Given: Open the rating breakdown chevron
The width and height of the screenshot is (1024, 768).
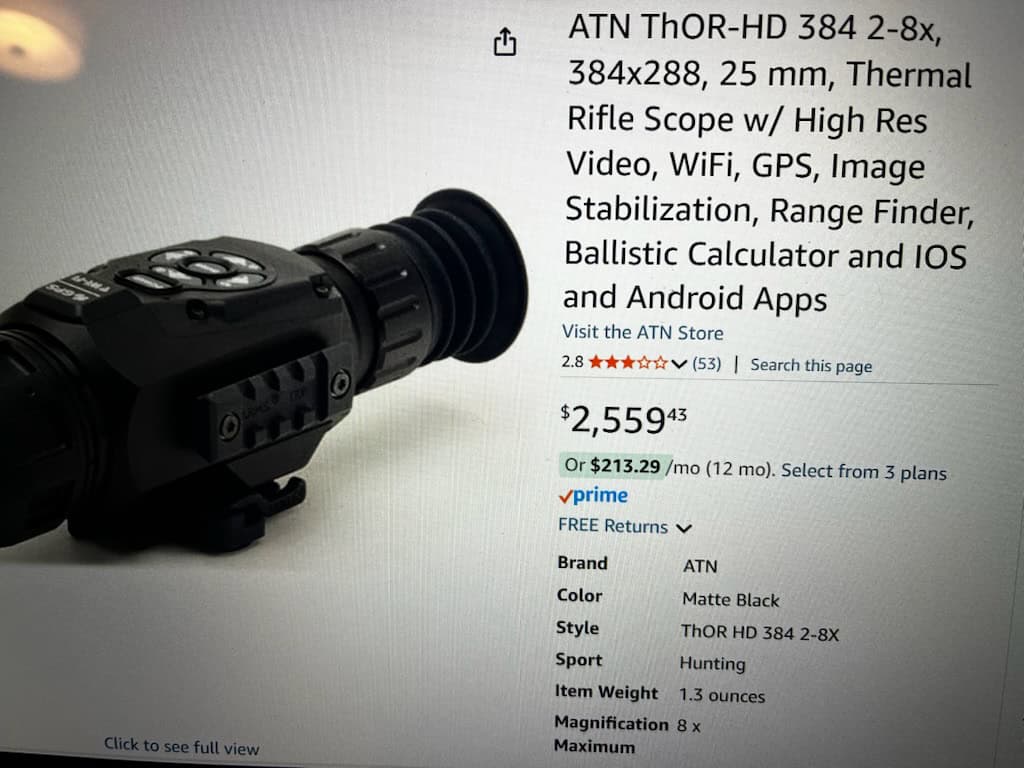Looking at the screenshot, I should point(679,364).
